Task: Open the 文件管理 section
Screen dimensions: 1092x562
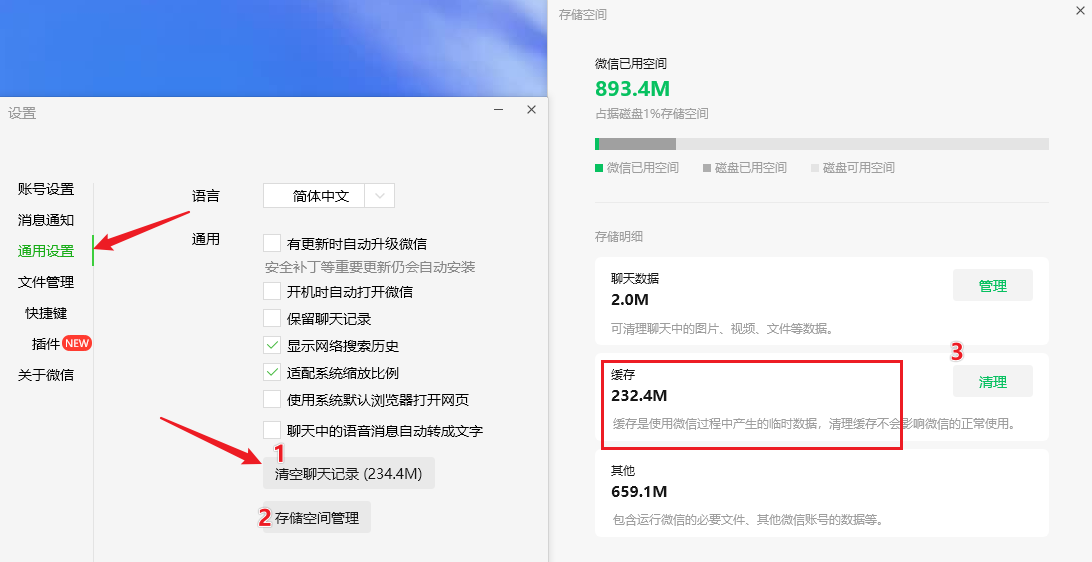Action: 46,282
